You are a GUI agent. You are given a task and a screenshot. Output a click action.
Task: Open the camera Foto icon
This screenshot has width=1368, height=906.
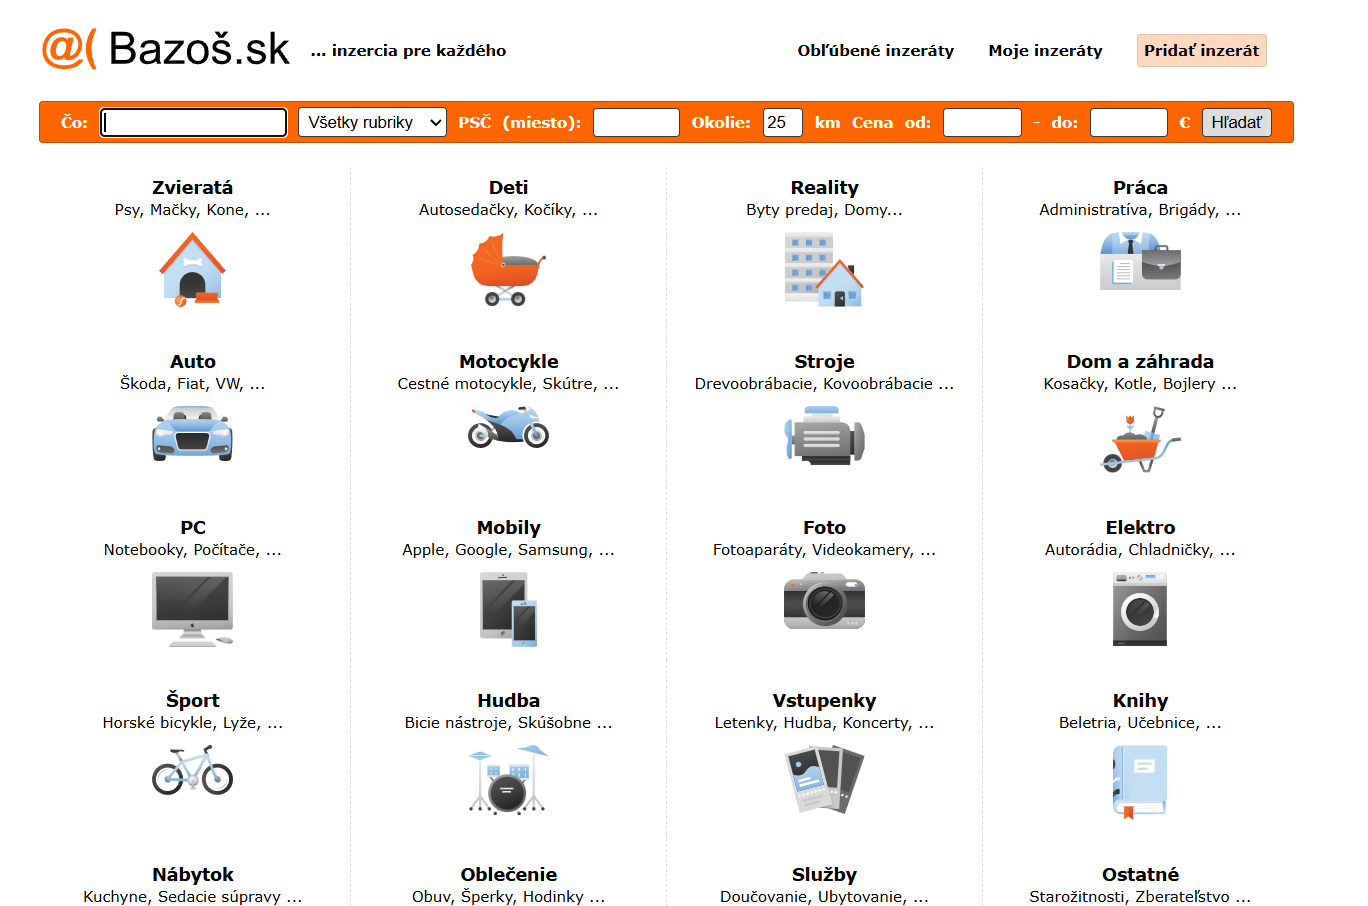click(x=824, y=601)
